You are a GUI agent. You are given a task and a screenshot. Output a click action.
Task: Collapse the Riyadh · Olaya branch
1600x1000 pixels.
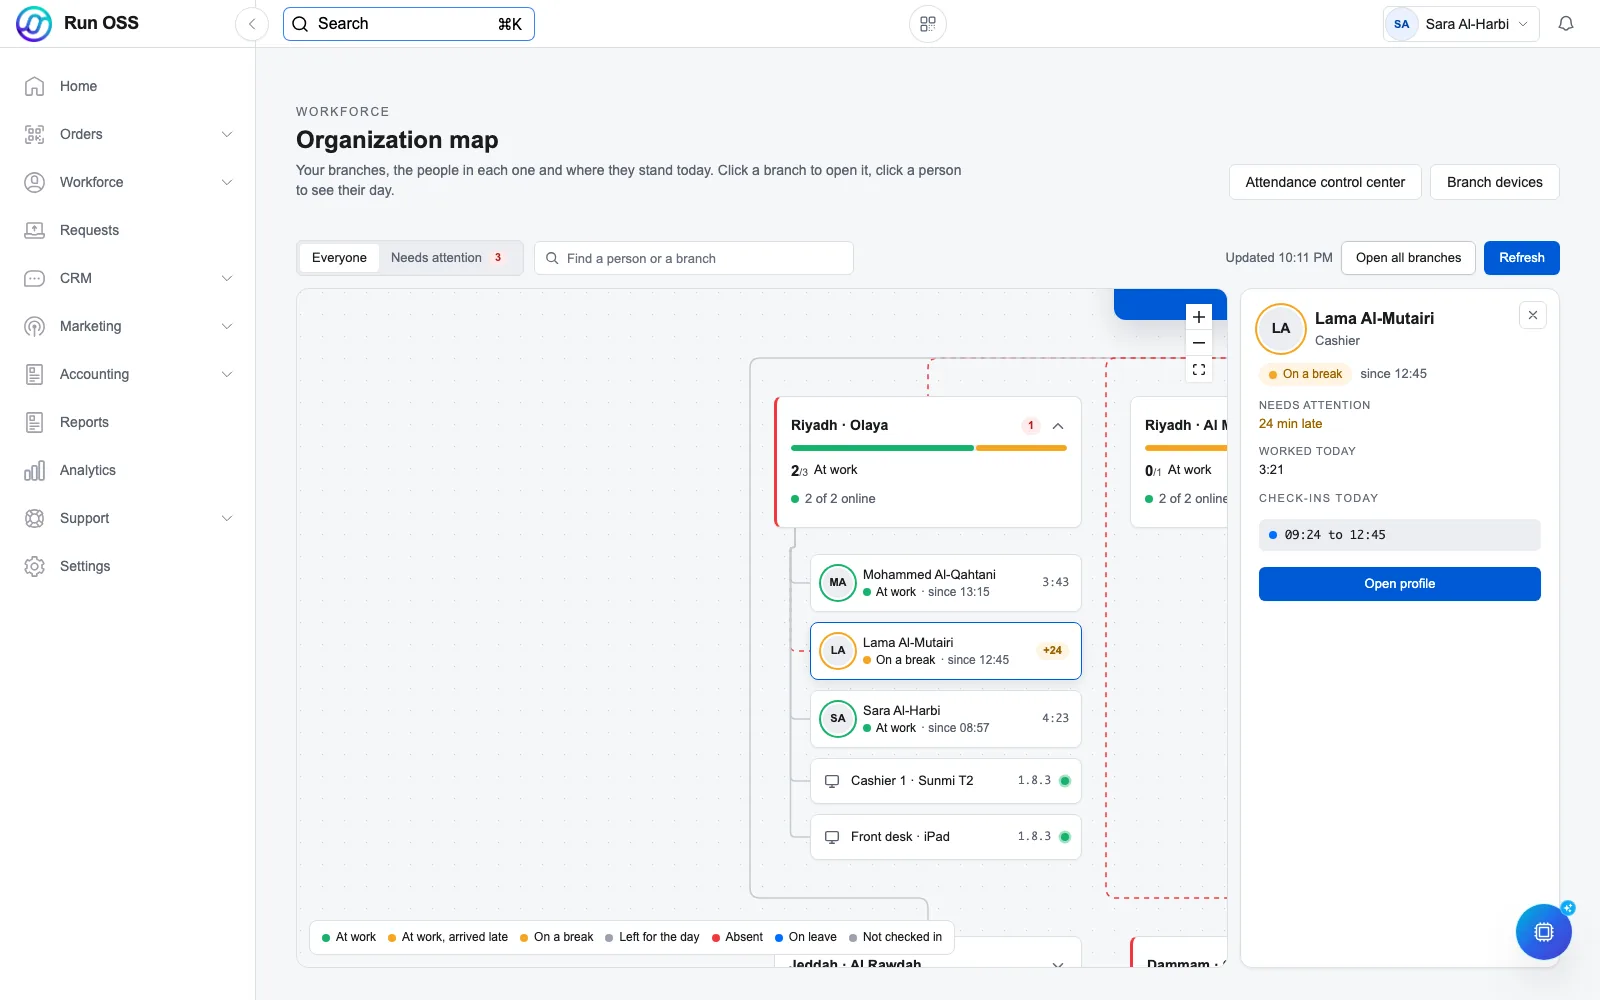1058,426
